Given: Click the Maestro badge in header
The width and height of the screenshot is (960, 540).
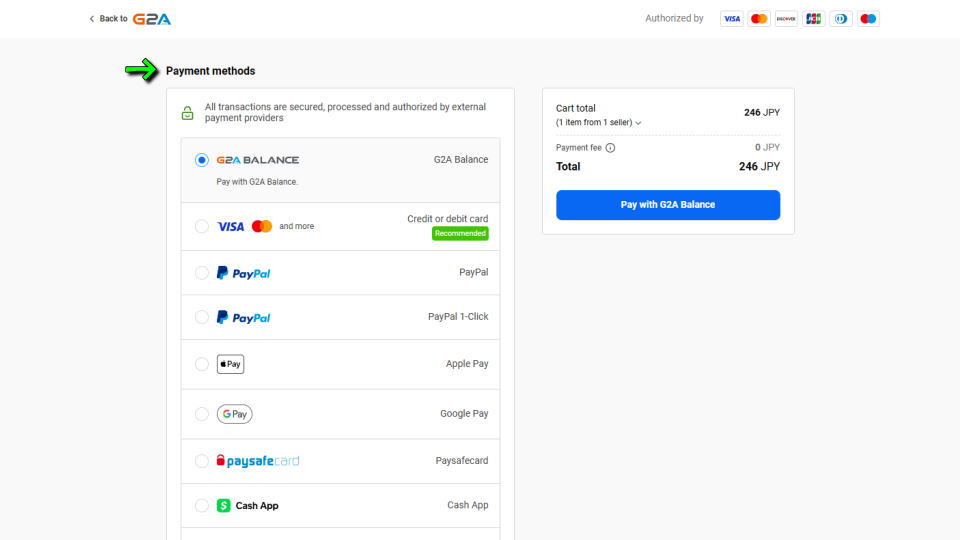Looking at the screenshot, I should click(868, 19).
